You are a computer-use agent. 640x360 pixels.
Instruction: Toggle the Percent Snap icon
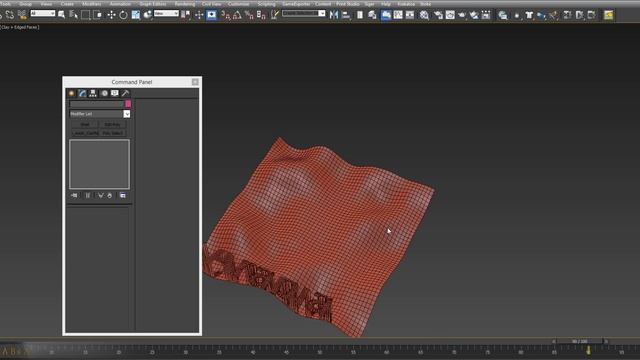pyautogui.click(x=249, y=15)
